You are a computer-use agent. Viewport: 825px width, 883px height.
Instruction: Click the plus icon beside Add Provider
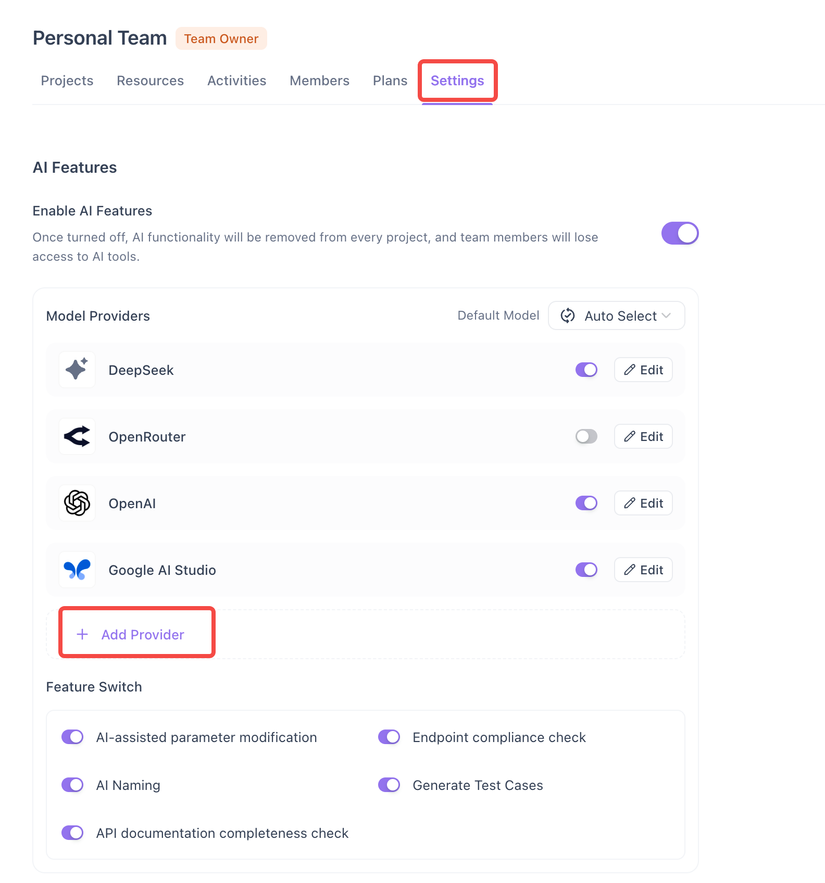[x=82, y=635]
